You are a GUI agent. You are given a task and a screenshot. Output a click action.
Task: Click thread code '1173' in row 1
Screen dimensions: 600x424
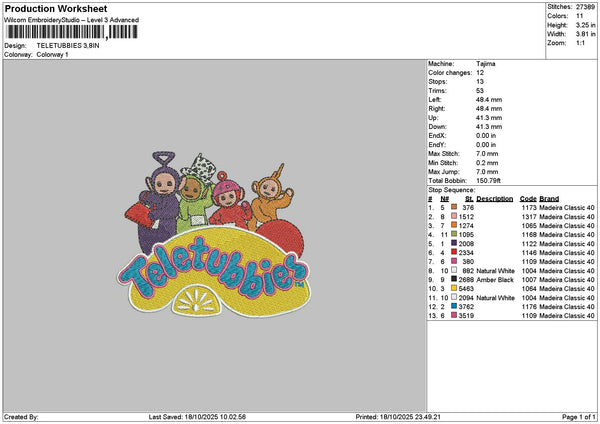[529, 208]
